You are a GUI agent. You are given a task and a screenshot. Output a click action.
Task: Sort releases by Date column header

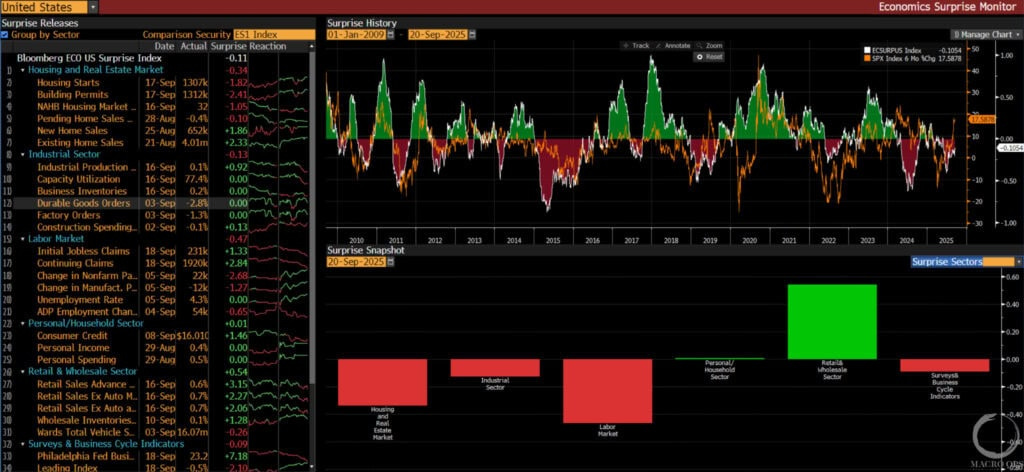[x=164, y=46]
